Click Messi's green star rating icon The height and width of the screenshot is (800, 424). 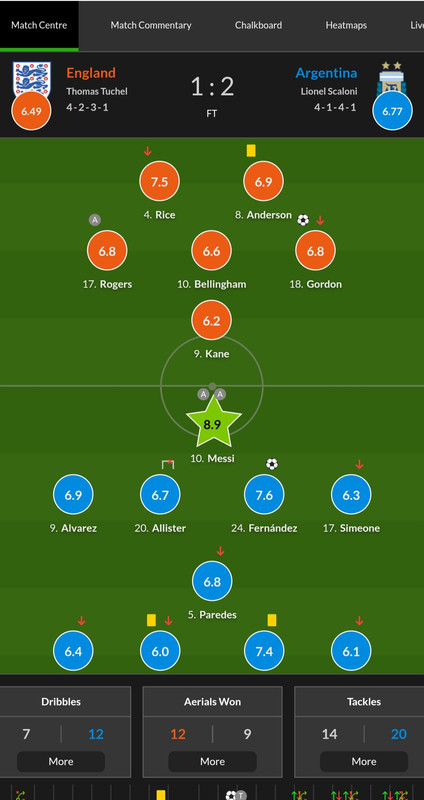[212, 423]
